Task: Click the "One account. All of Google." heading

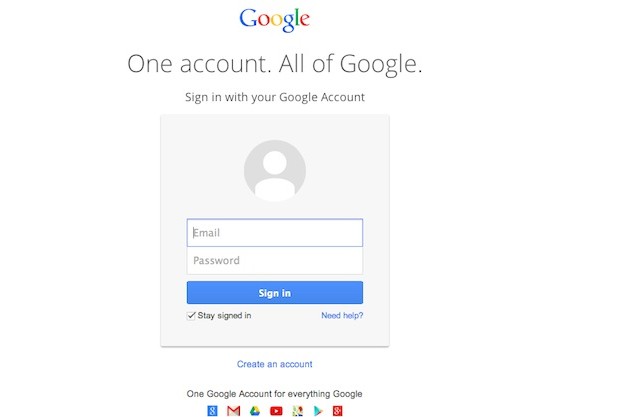Action: click(x=275, y=64)
